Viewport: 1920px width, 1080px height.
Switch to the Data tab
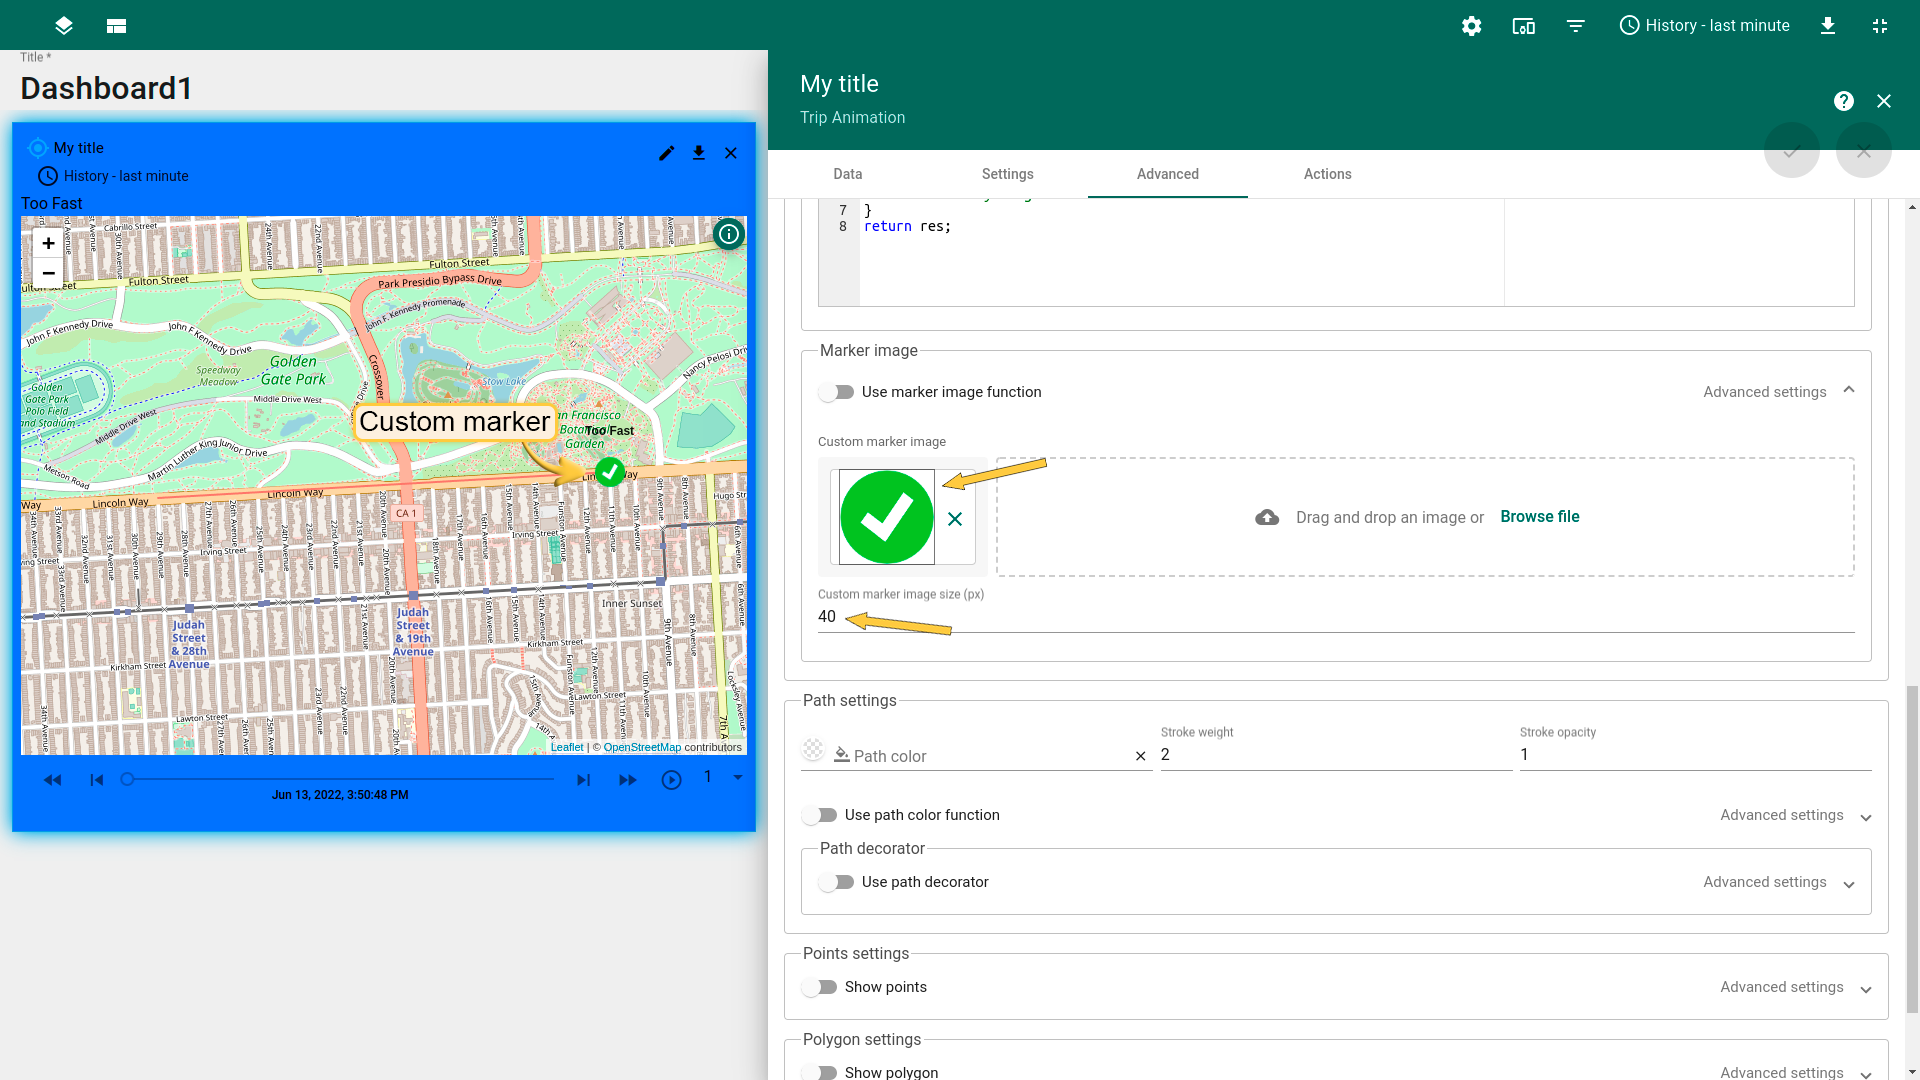pos(848,174)
